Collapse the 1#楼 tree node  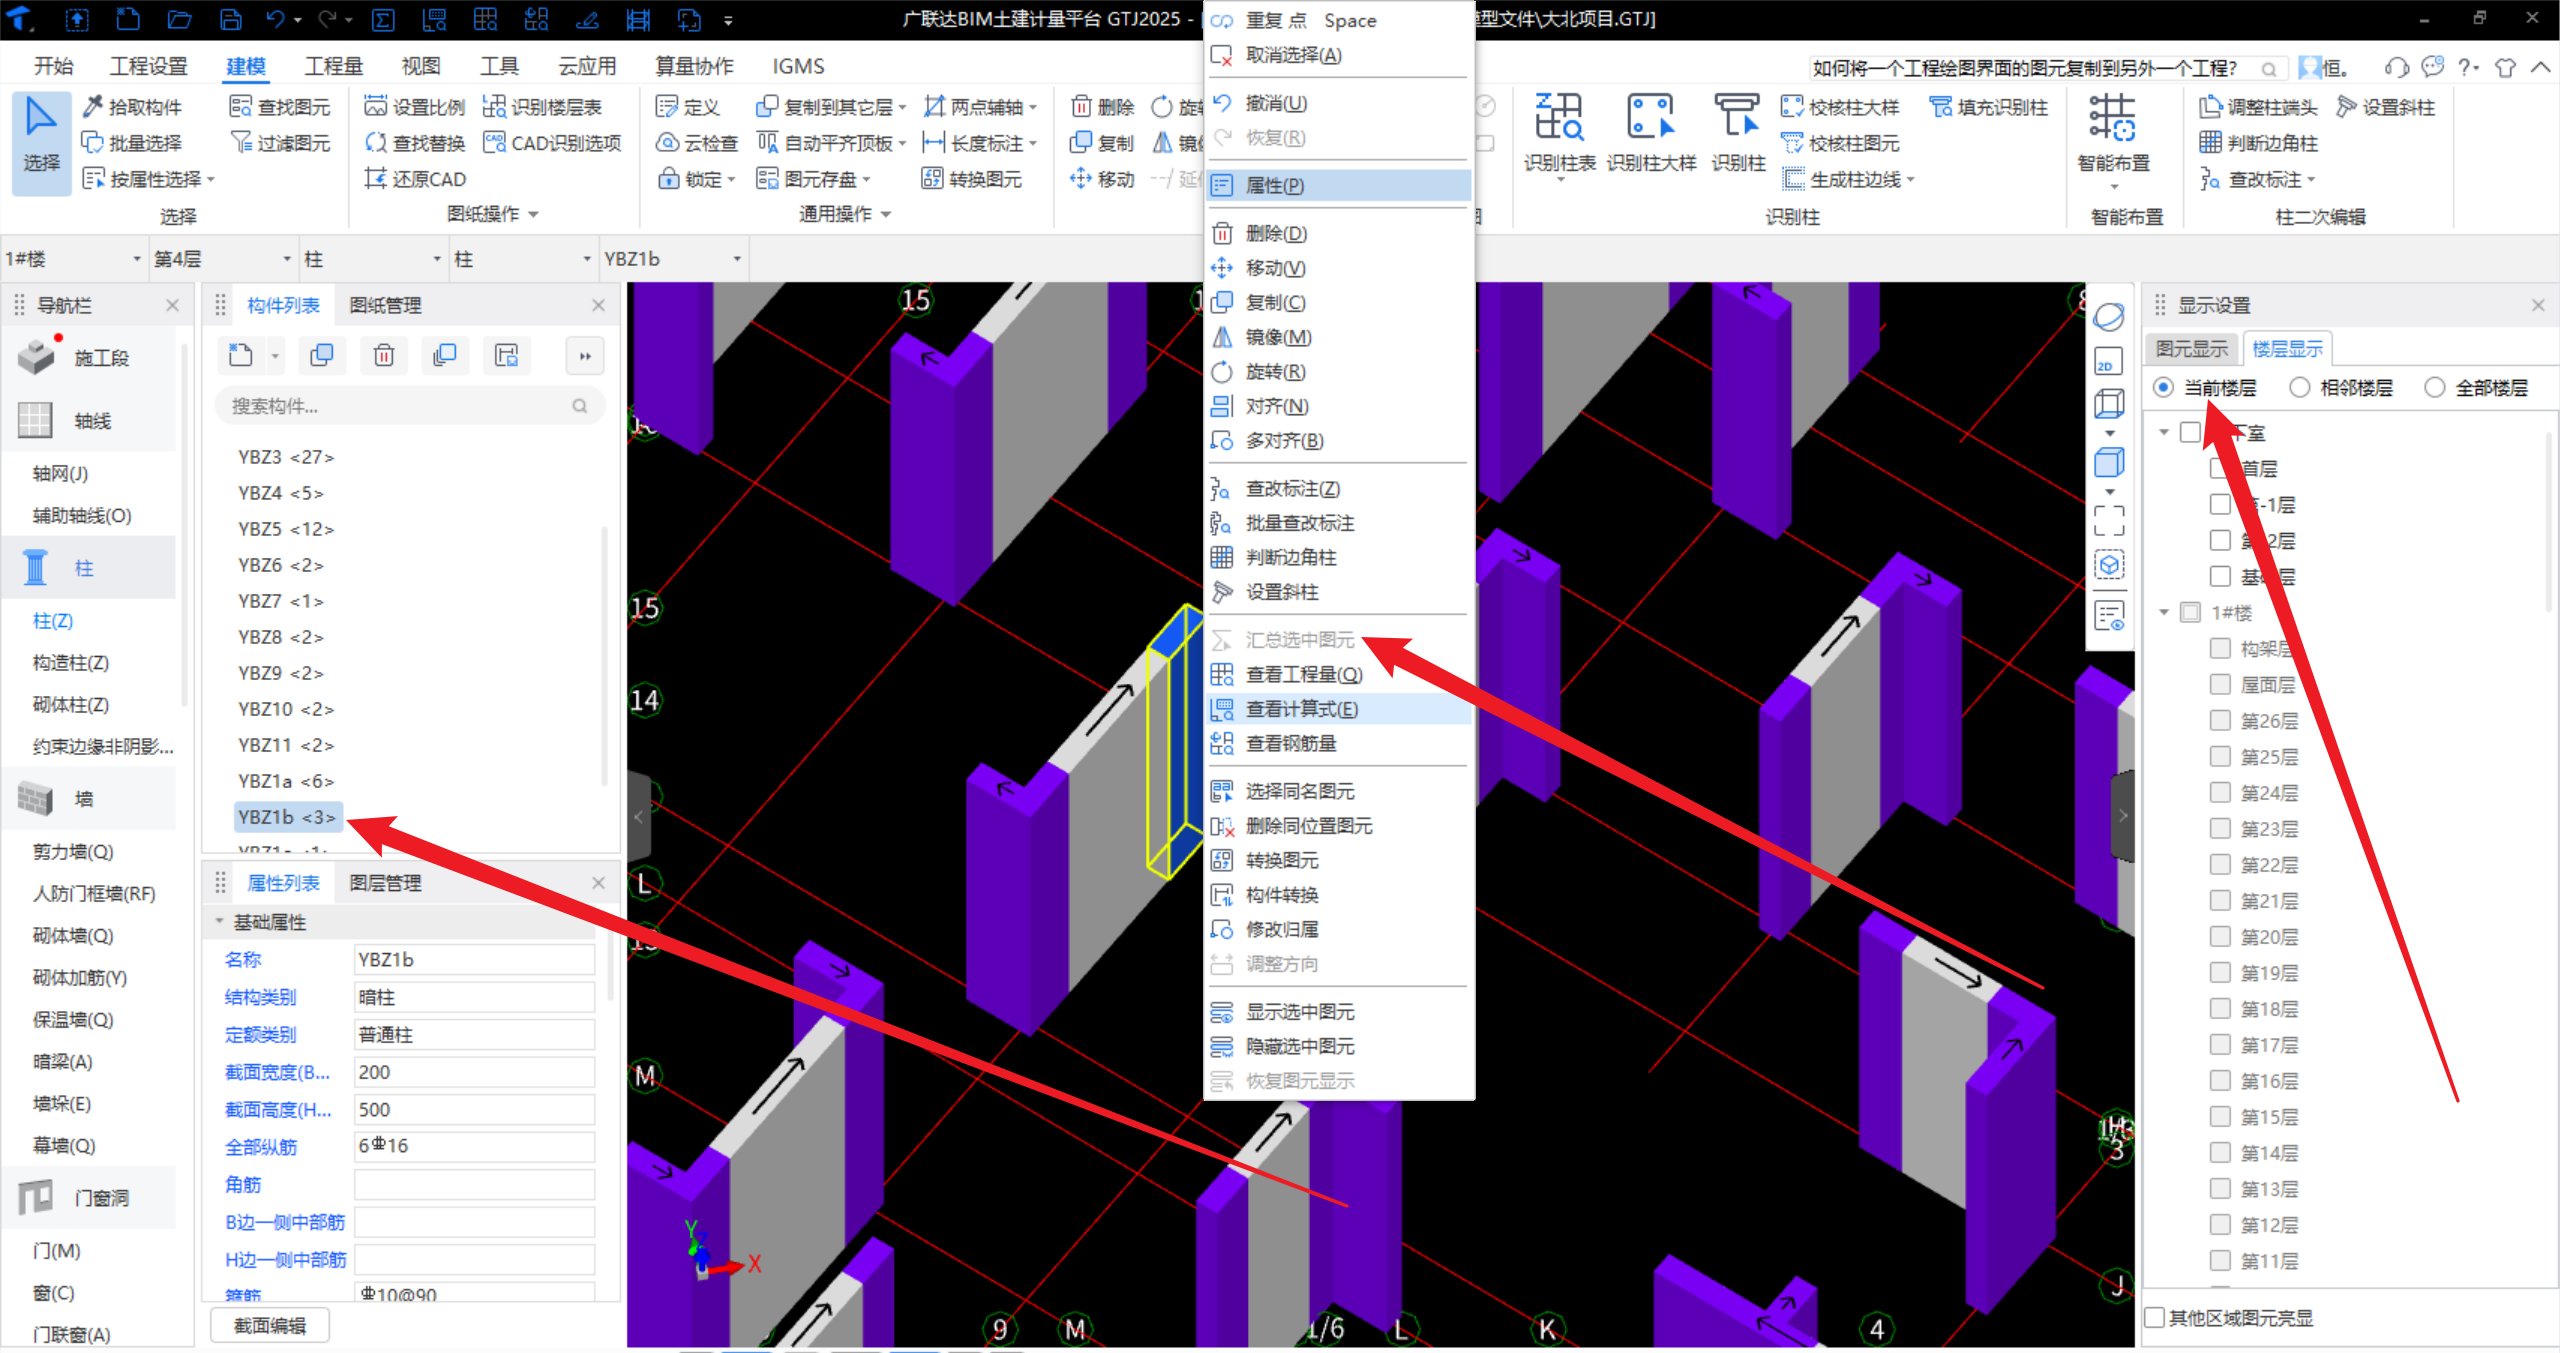2164,612
